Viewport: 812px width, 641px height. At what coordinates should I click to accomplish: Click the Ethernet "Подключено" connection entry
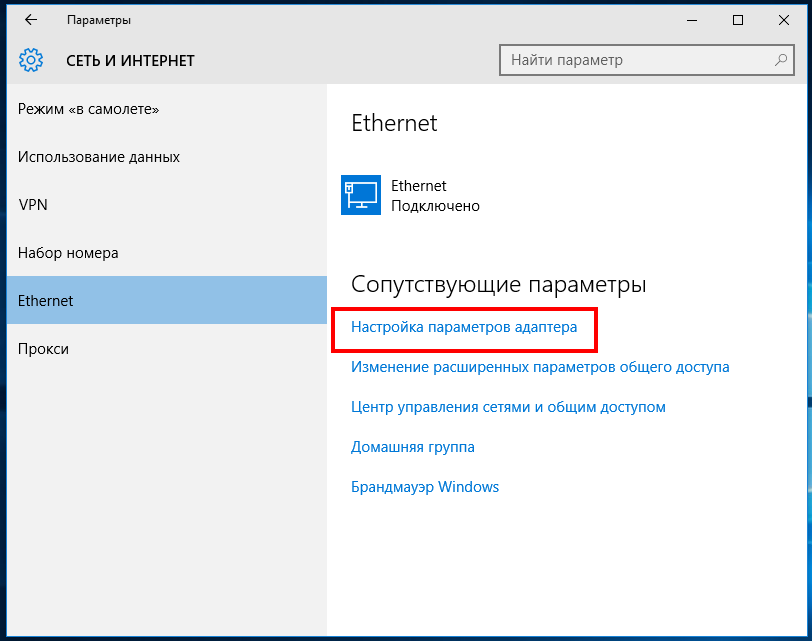[435, 196]
